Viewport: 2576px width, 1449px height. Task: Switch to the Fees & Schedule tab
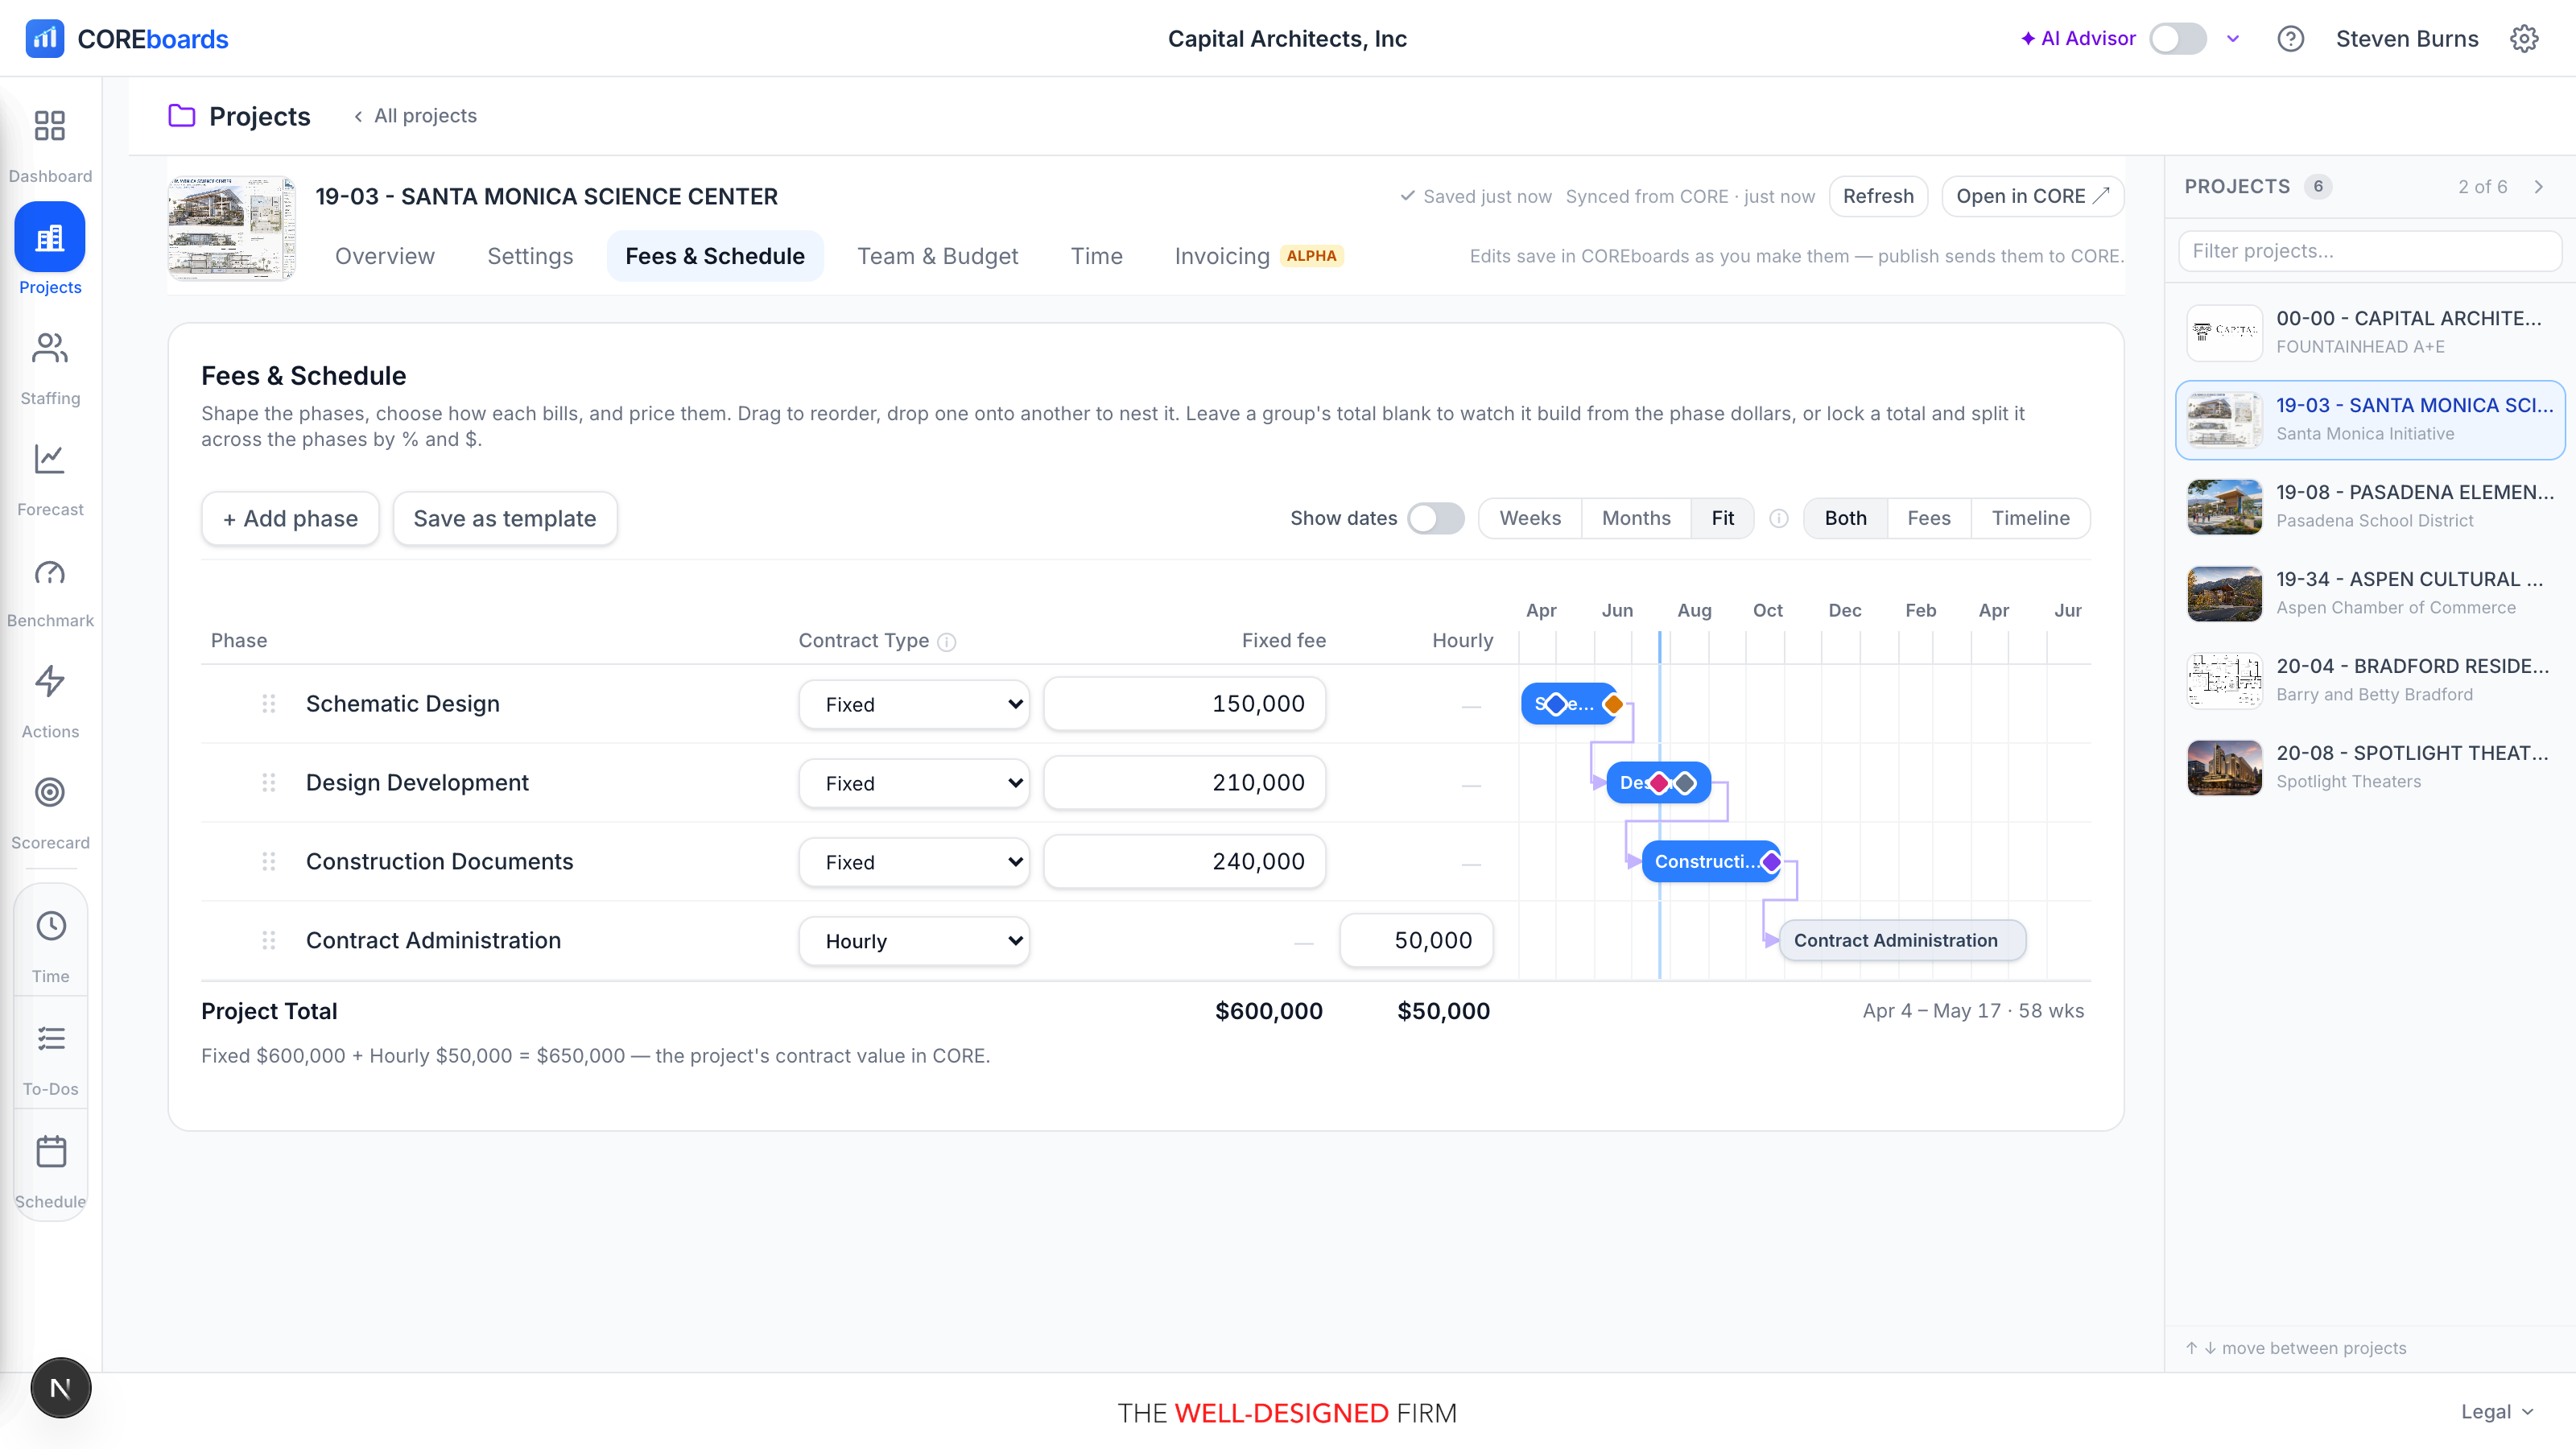(x=715, y=256)
